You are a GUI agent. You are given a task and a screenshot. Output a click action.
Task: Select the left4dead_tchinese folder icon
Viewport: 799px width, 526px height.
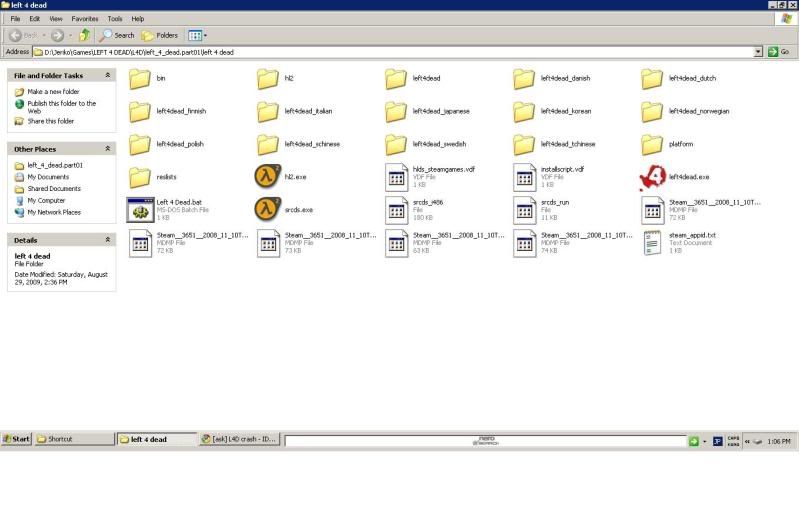(x=524, y=145)
